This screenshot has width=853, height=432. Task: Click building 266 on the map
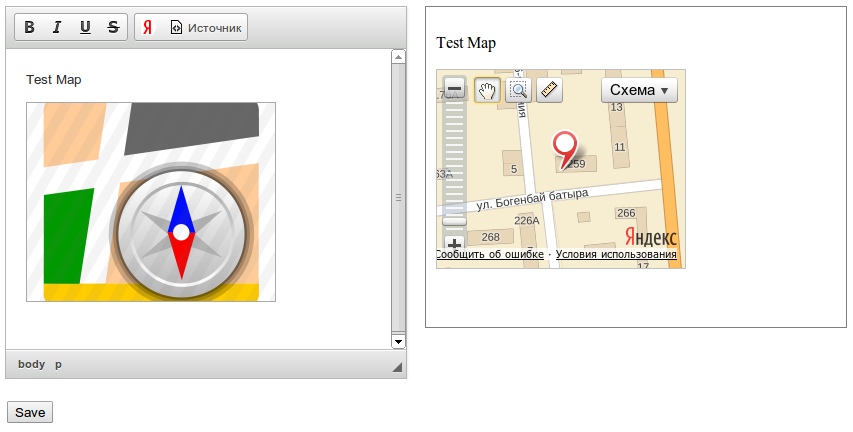click(626, 213)
